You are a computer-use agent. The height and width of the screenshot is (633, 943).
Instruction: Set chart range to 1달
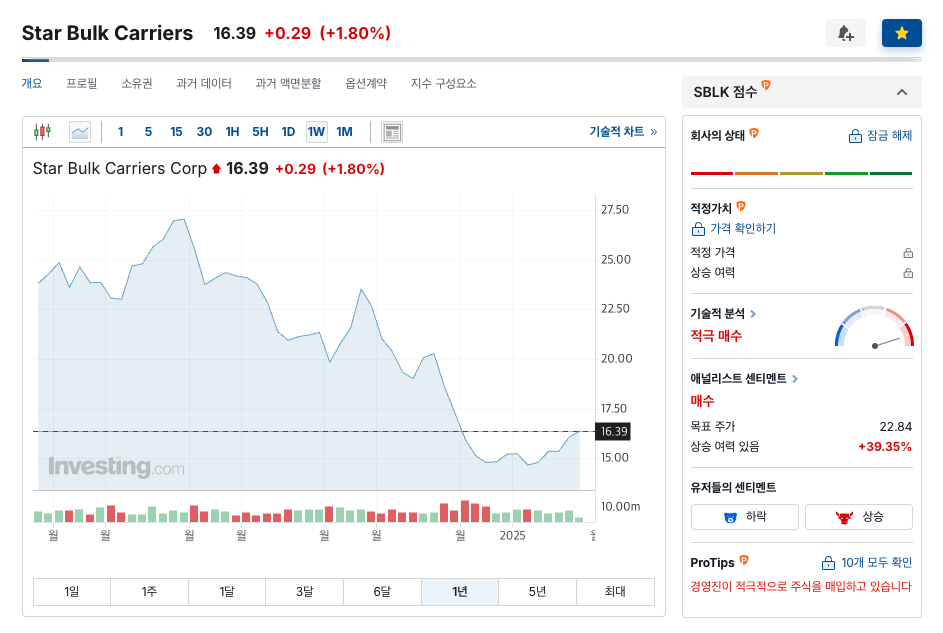click(227, 592)
